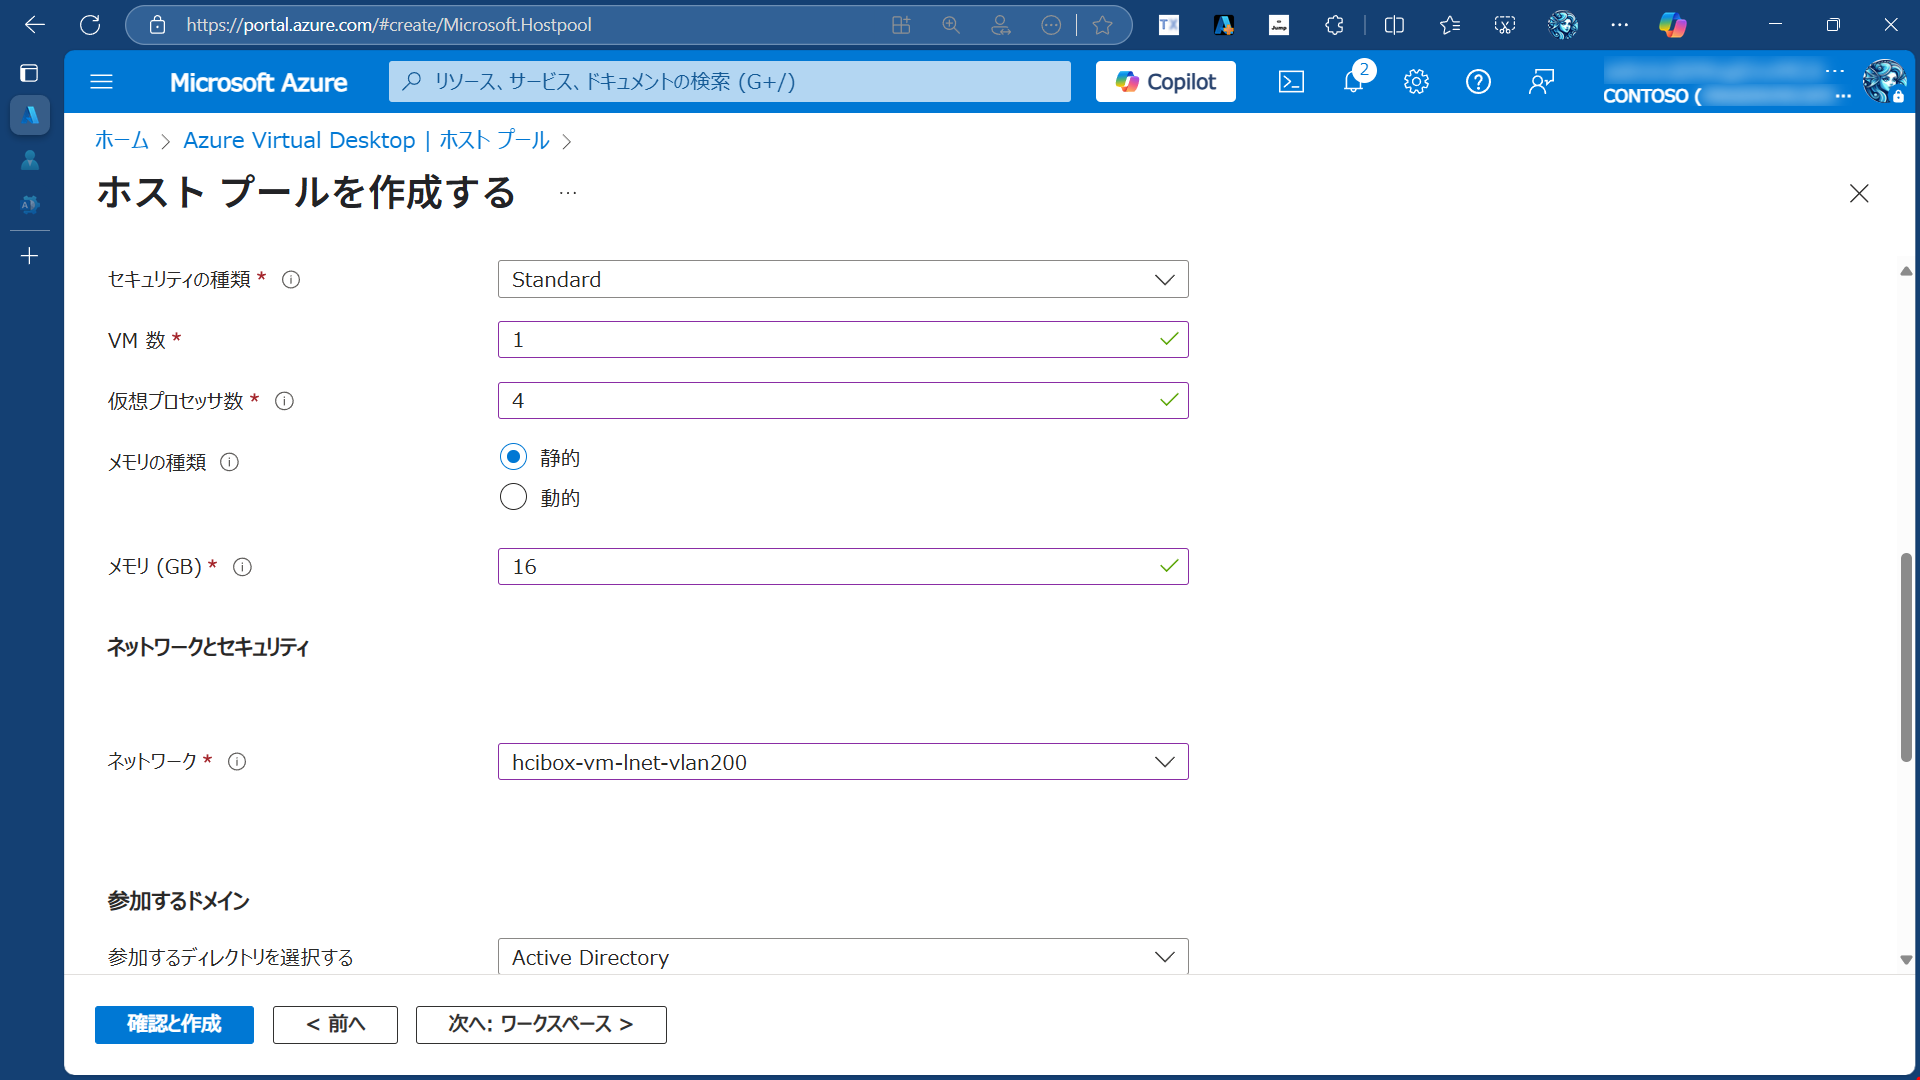Click info icon beside ネットワーク label
The image size is (1920, 1080).
(x=237, y=762)
